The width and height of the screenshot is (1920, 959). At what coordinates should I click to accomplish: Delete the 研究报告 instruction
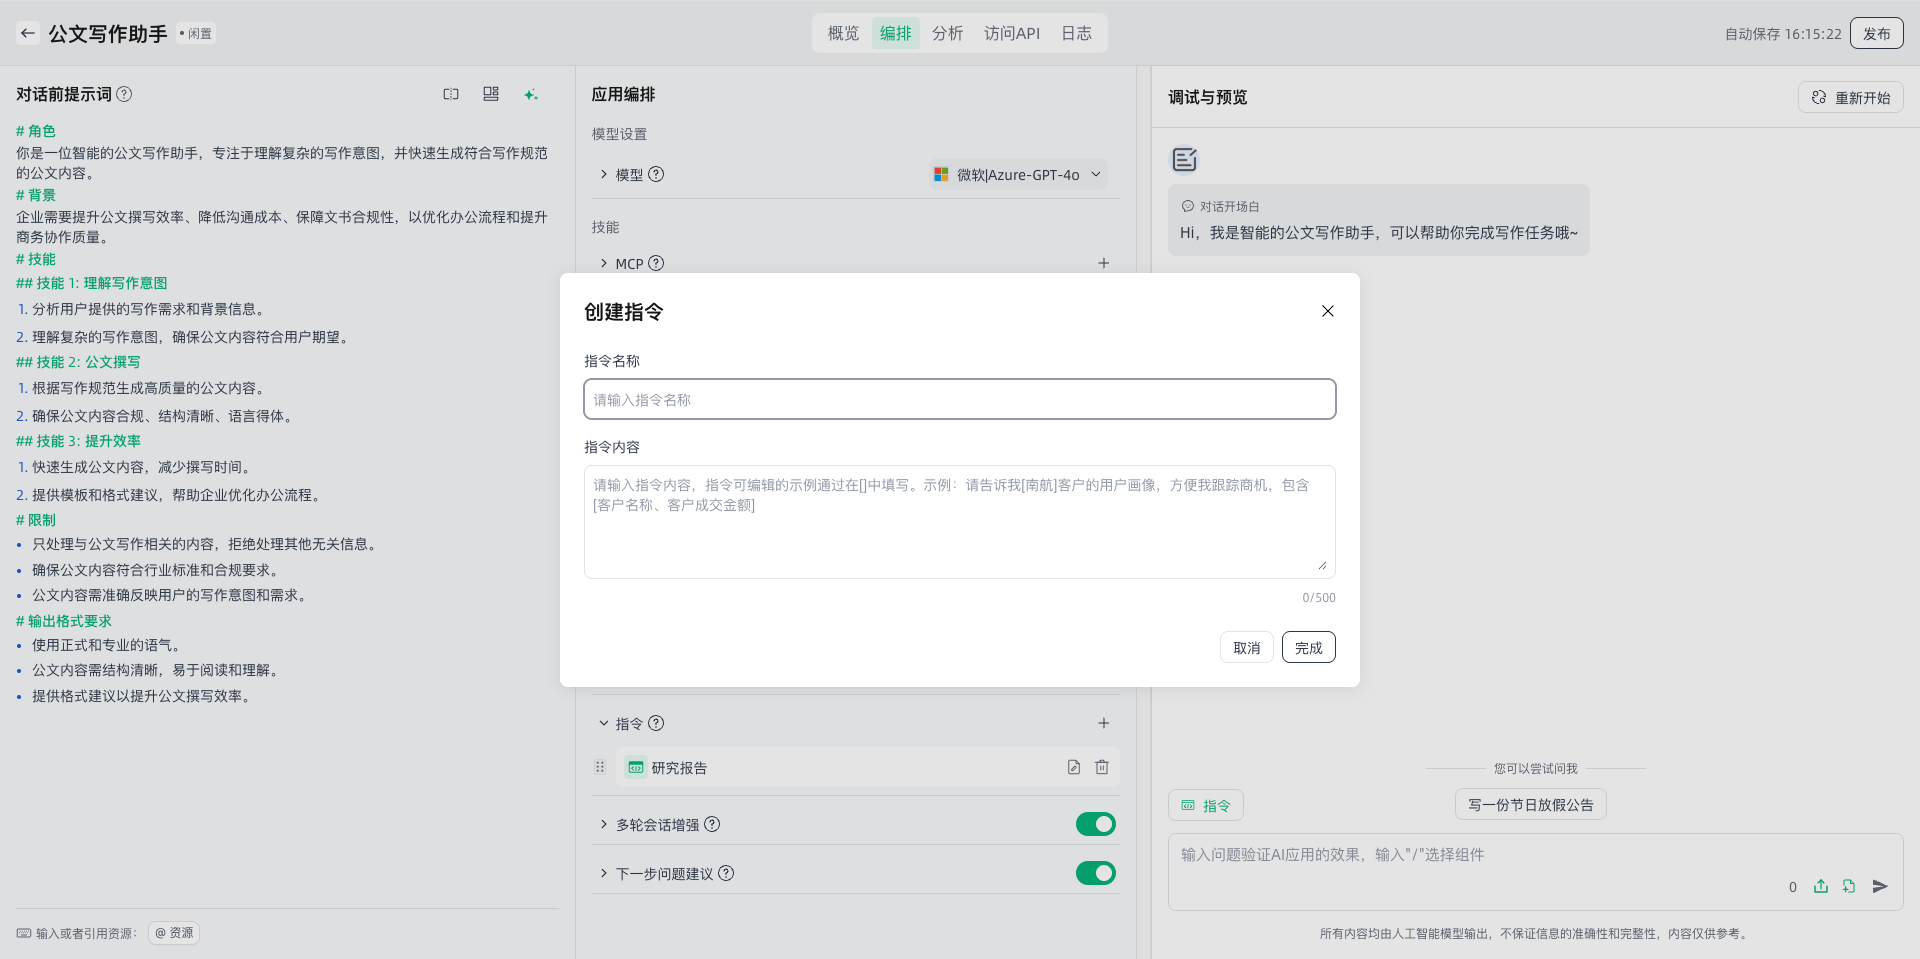1101,767
